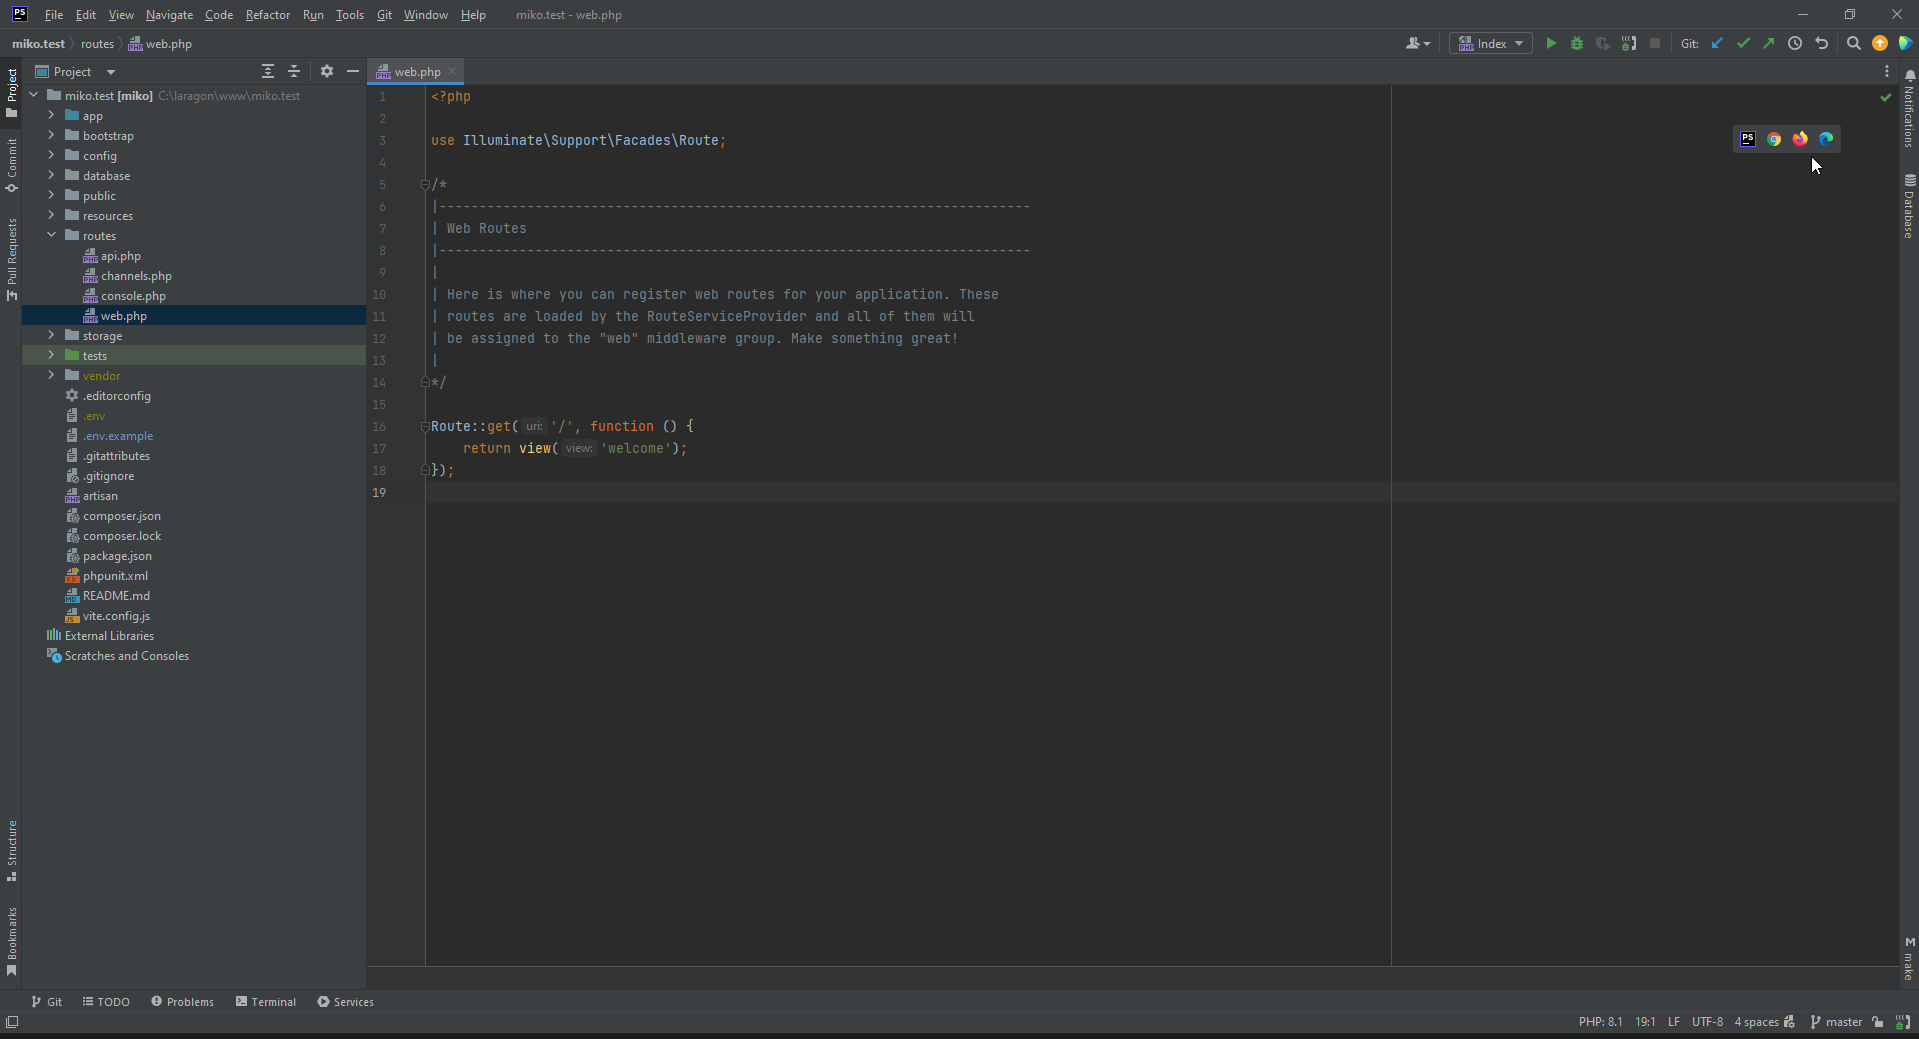Image resolution: width=1919 pixels, height=1039 pixels.
Task: Select the web.php editor tab
Action: click(416, 72)
